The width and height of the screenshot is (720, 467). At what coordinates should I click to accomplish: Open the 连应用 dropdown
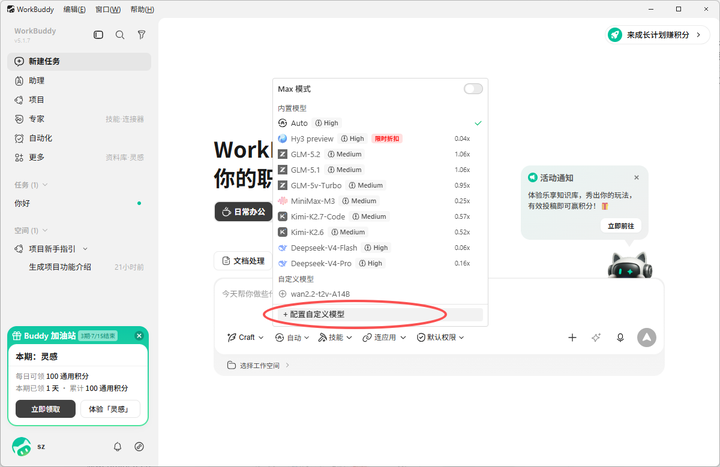tap(384, 338)
